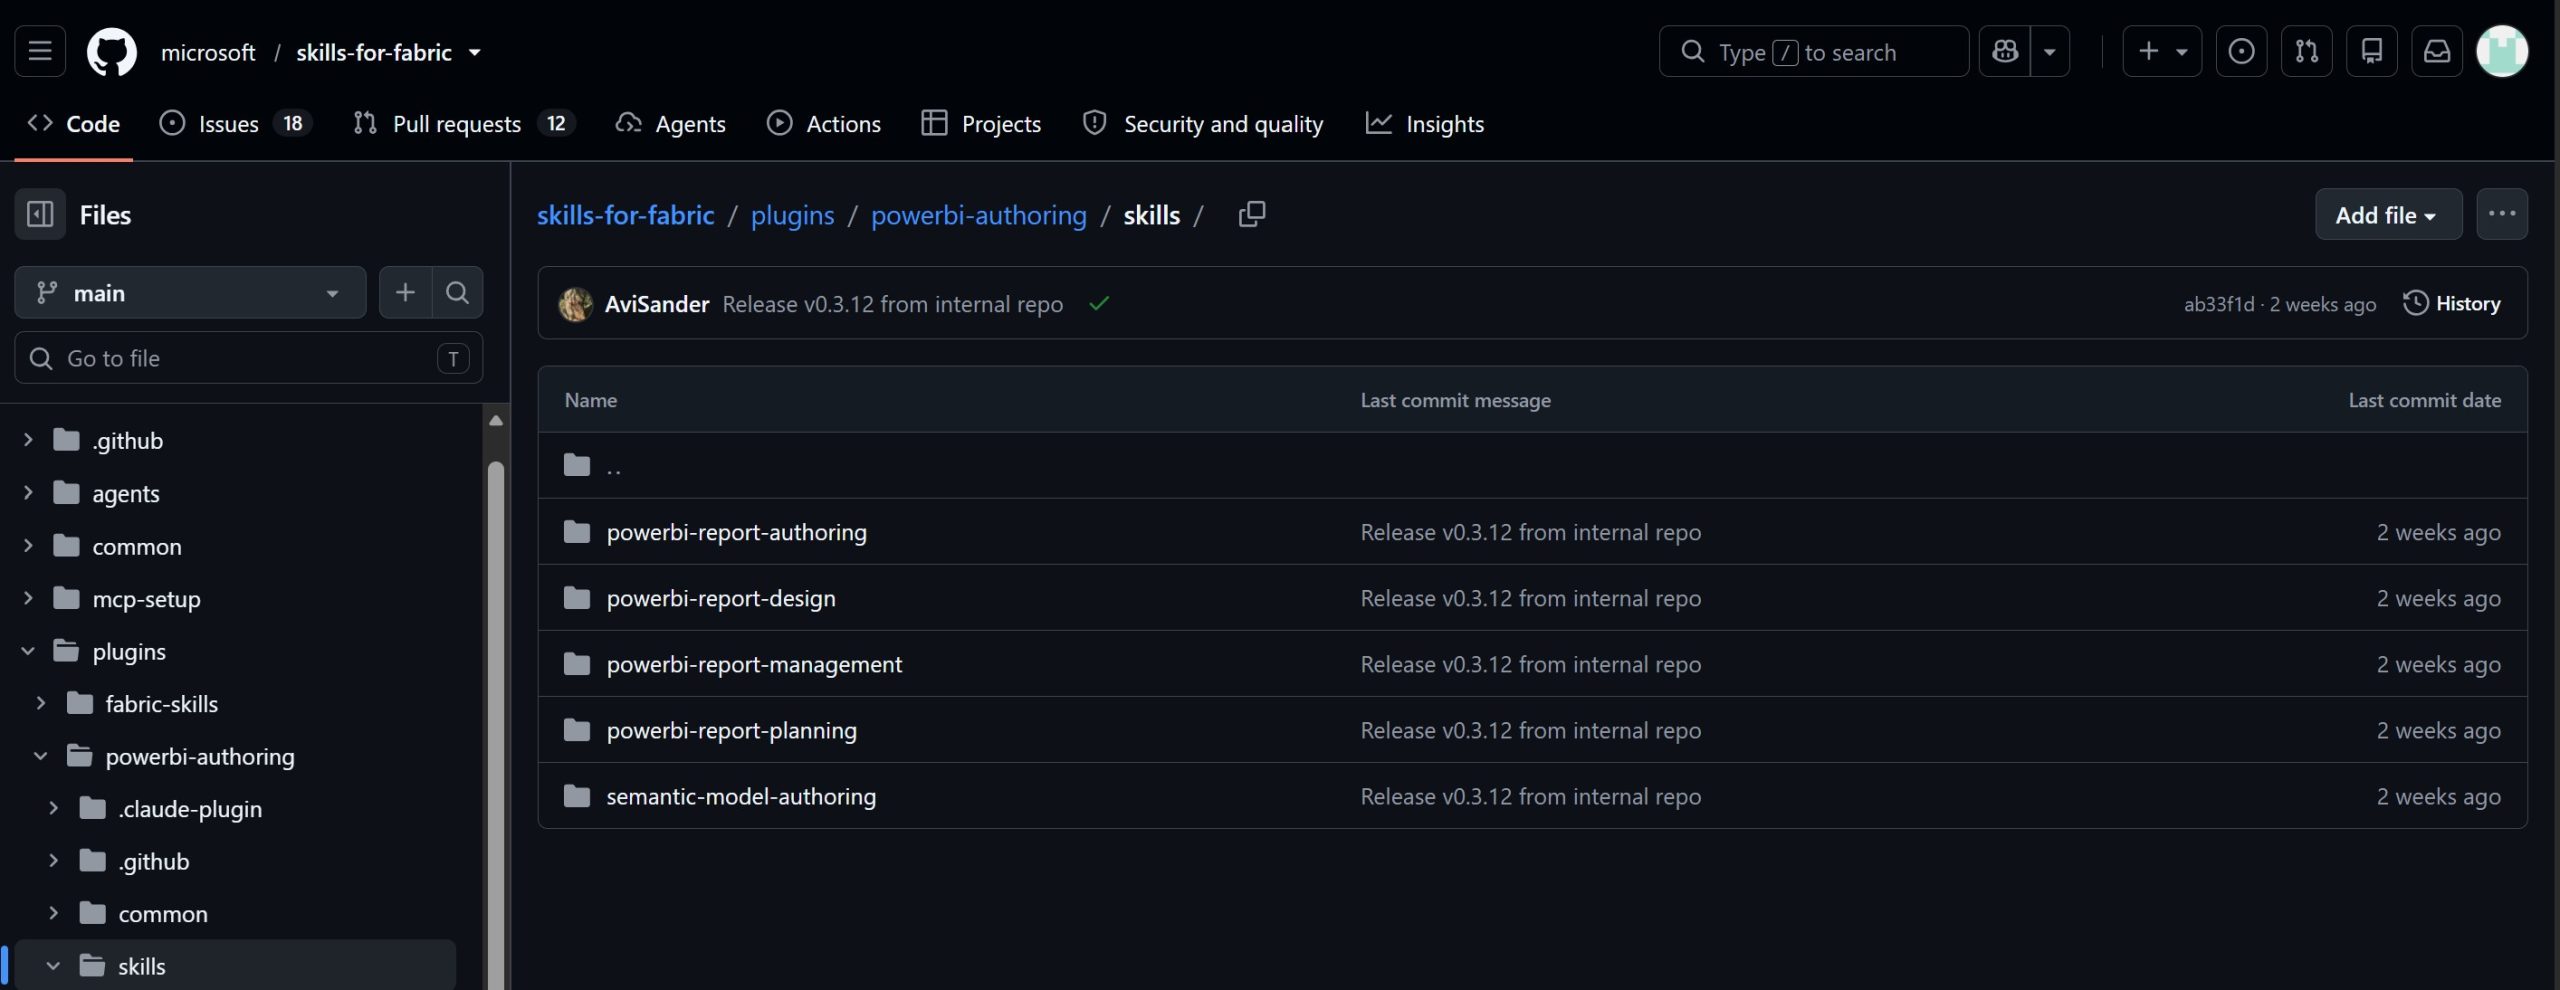Go to plugins in the breadcrumb
2560x990 pixels.
(792, 215)
